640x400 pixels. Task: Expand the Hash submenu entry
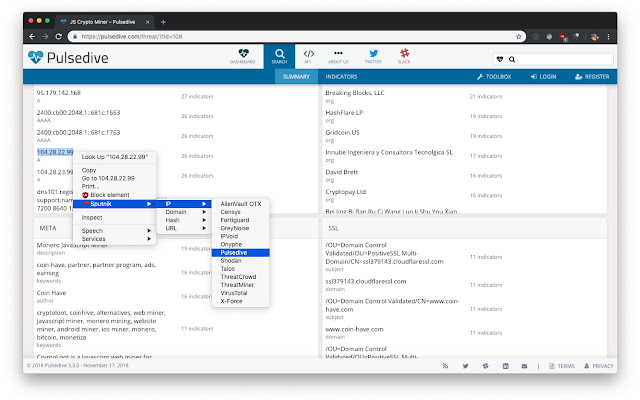pos(184,220)
